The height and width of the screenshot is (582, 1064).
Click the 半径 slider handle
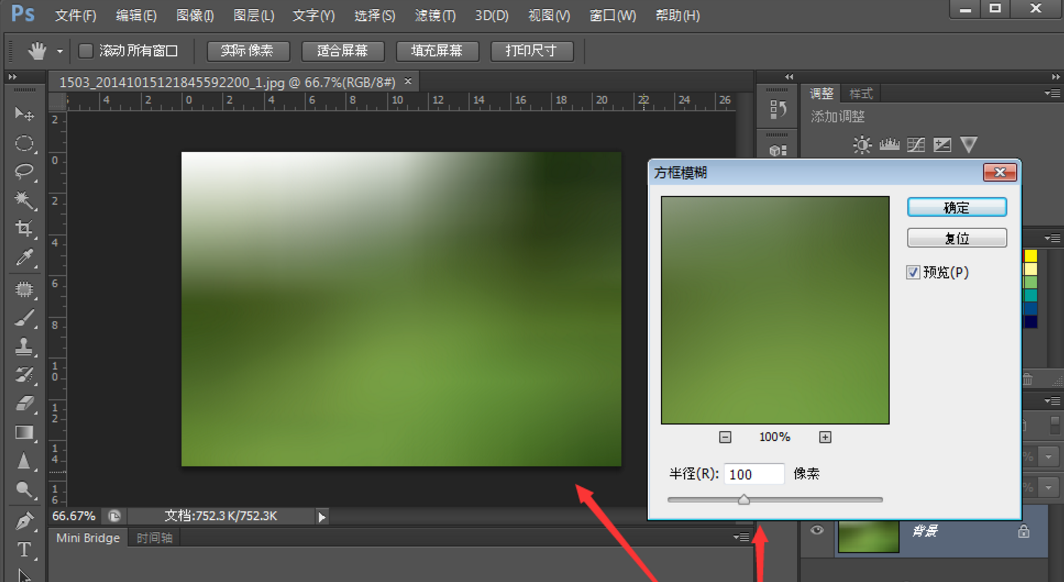coord(744,500)
